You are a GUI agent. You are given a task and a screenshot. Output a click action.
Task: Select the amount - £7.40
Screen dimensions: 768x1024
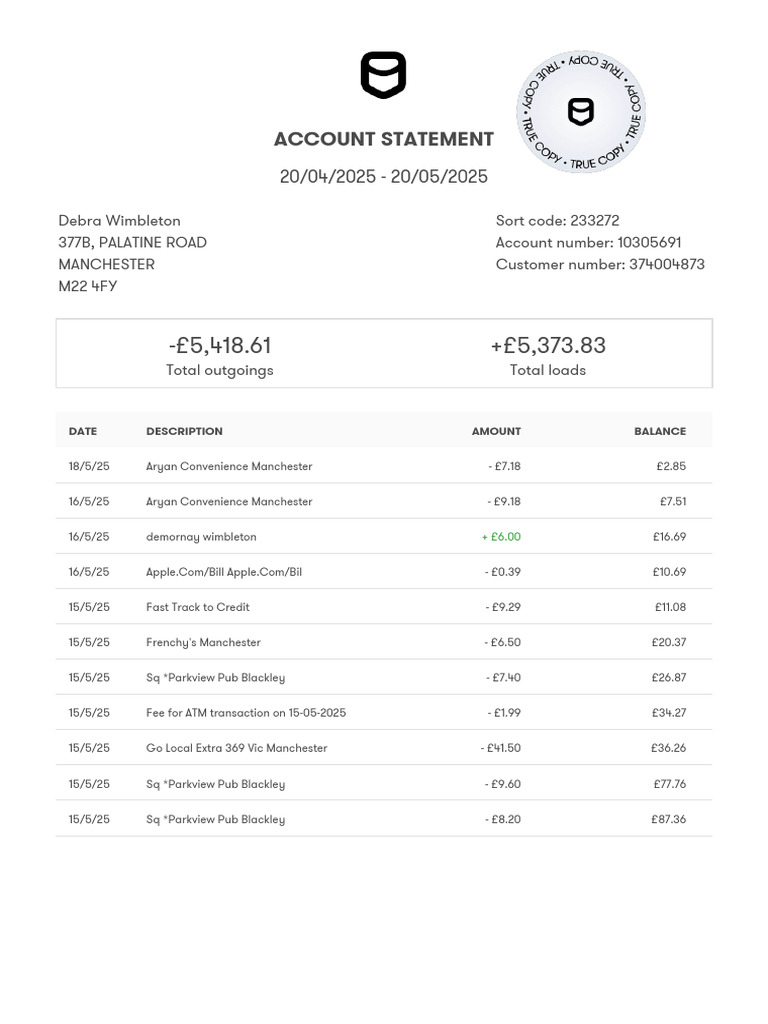click(503, 678)
